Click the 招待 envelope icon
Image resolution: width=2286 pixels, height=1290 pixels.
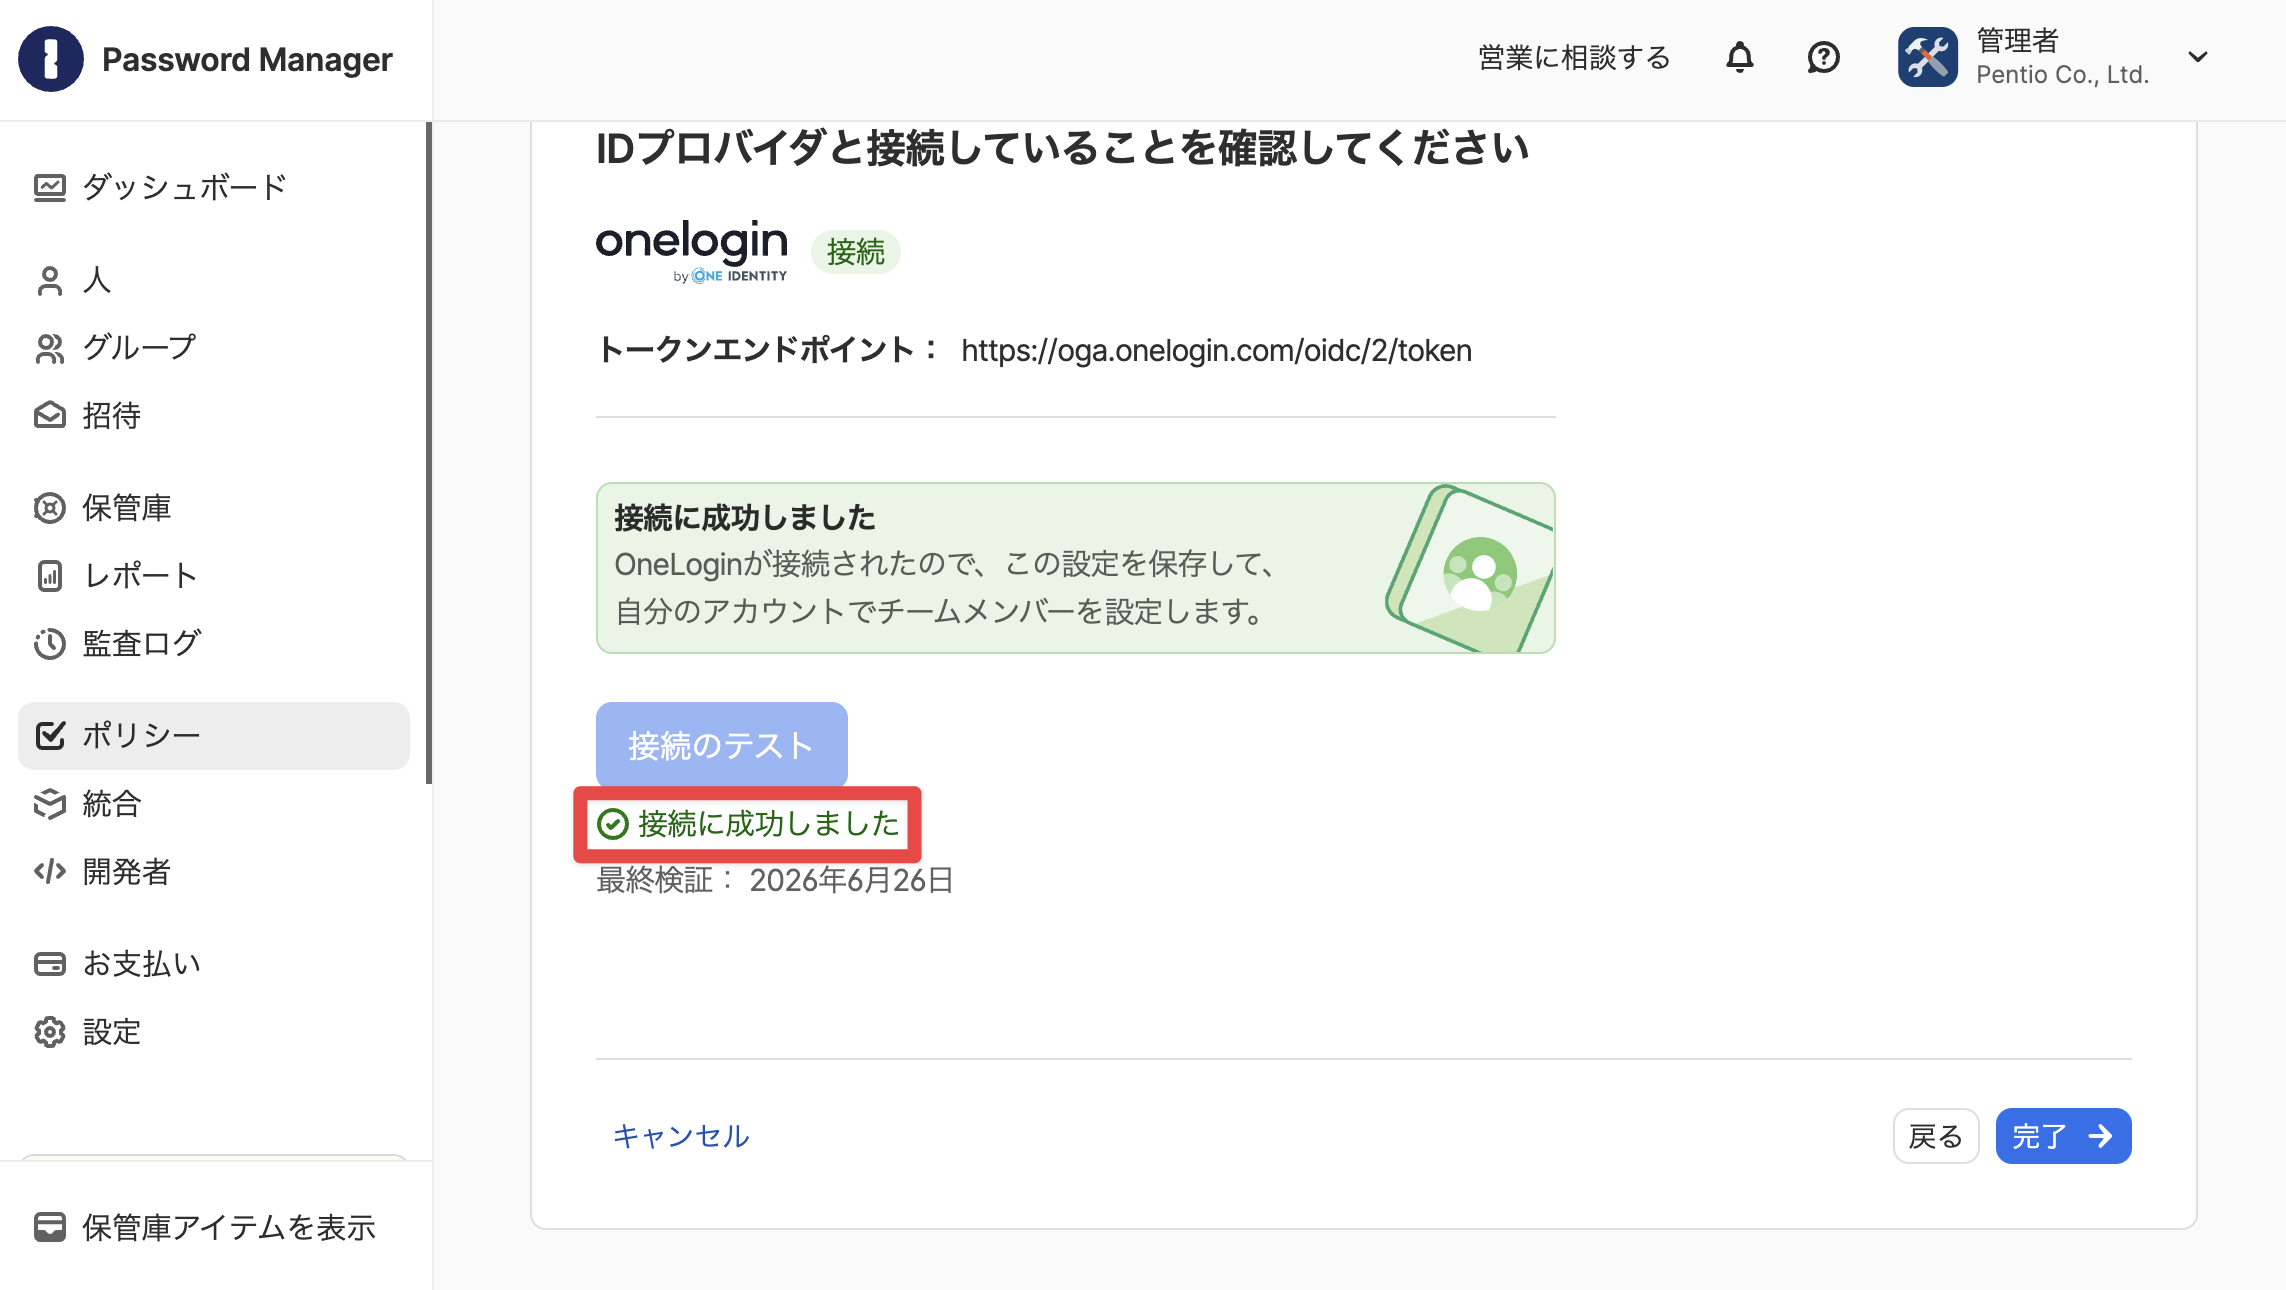point(50,415)
